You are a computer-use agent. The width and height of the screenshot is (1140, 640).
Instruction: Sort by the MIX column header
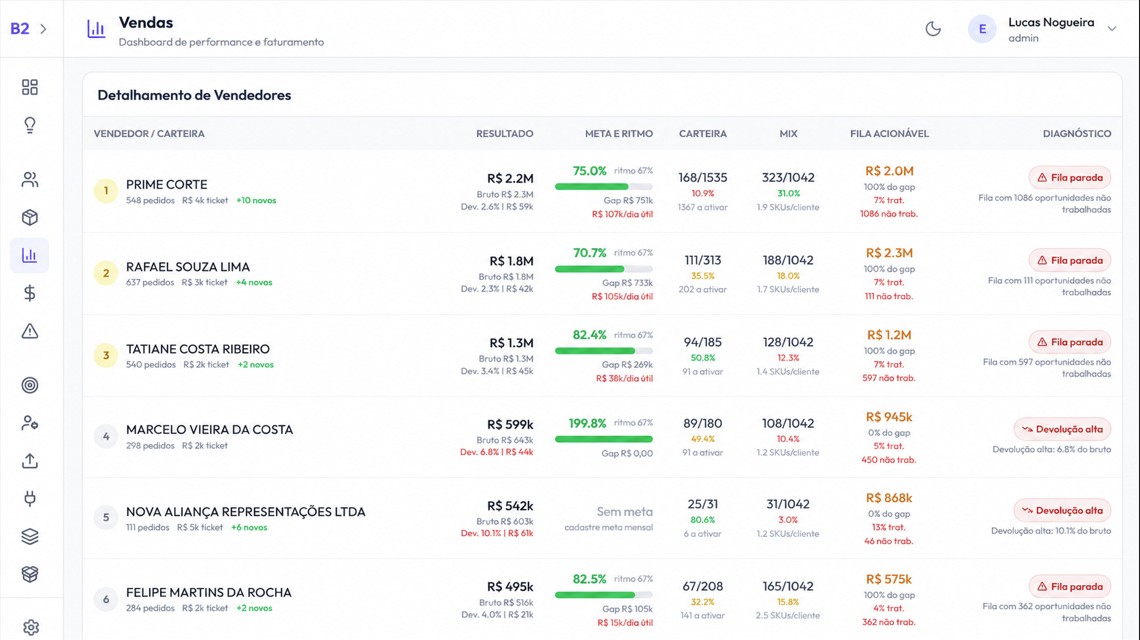(788, 134)
